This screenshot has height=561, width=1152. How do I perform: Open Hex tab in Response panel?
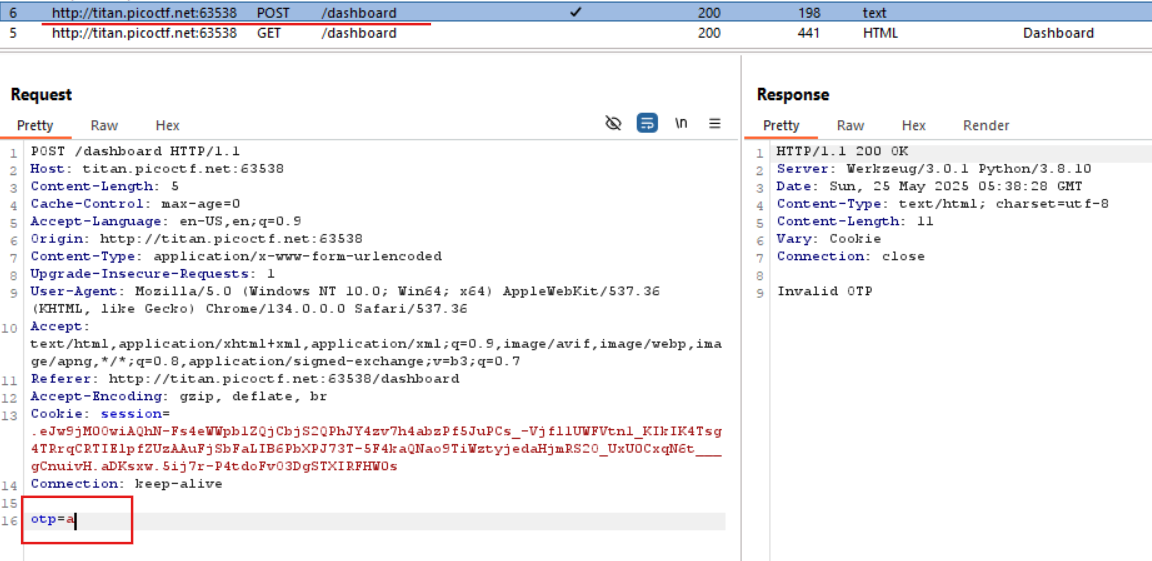913,125
